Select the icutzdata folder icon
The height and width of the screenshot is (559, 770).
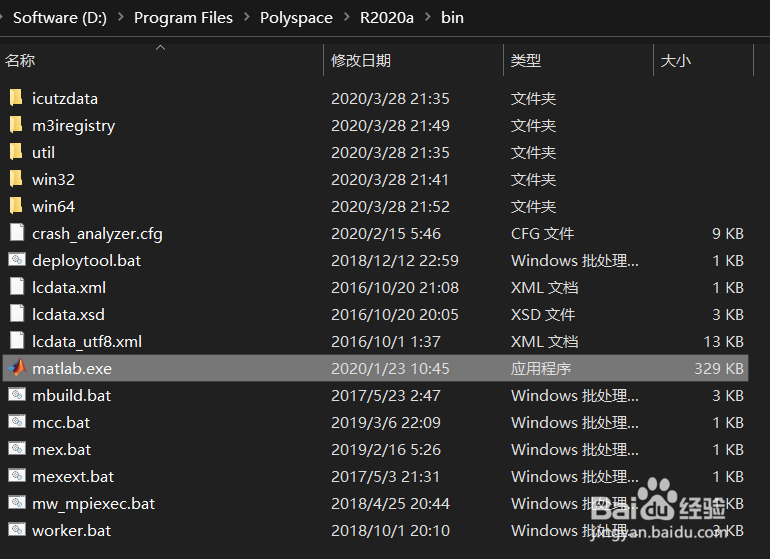click(x=16, y=98)
